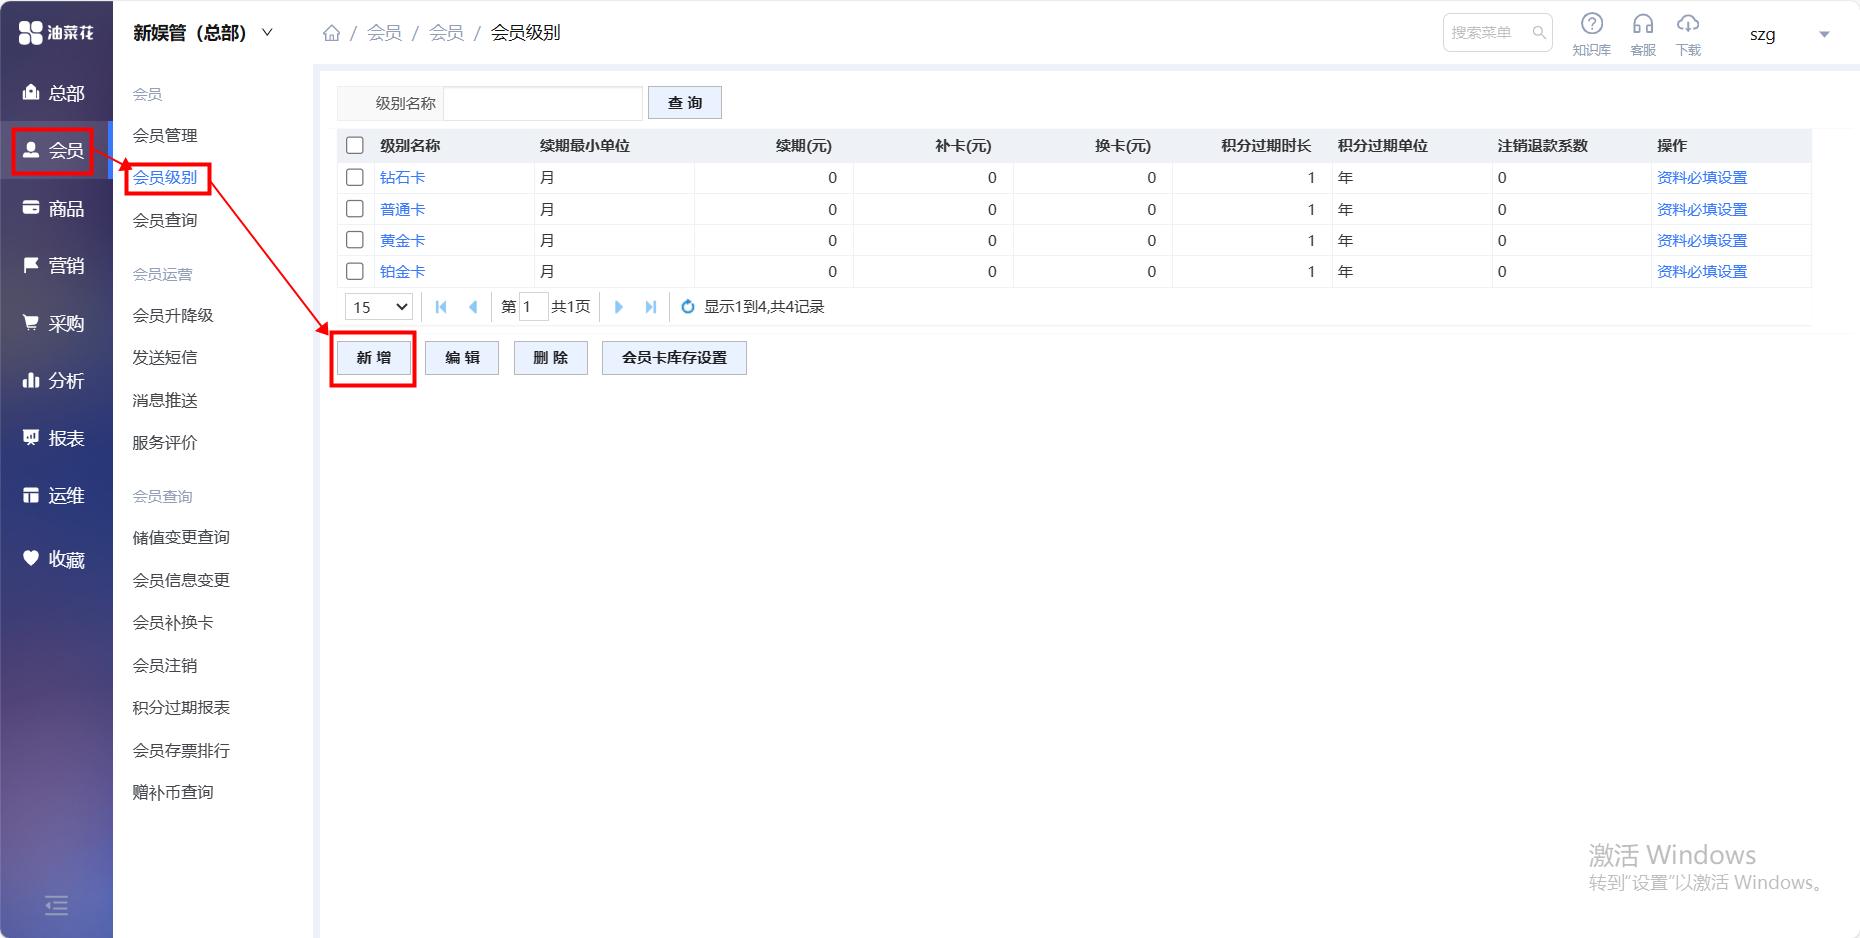Open the 采购 module in sidebar

pyautogui.click(x=54, y=323)
